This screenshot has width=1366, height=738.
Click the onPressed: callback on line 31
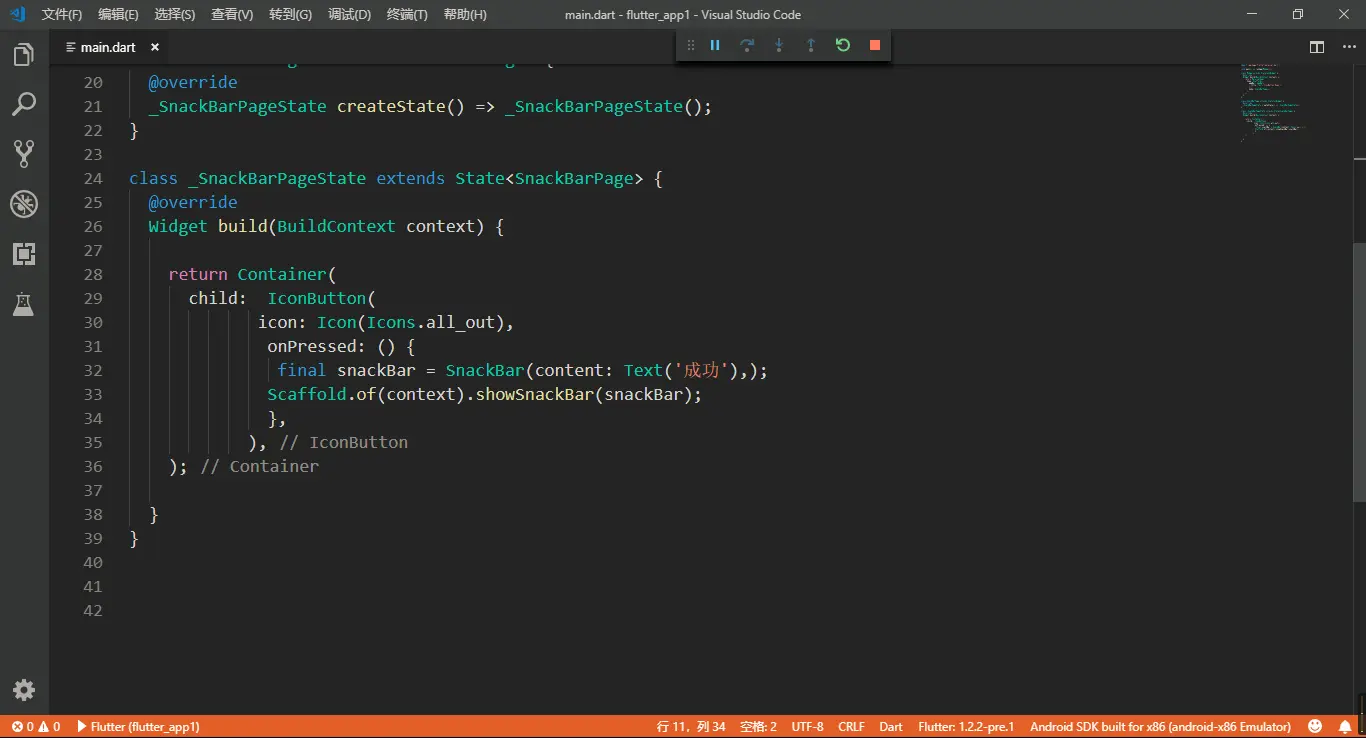(317, 346)
